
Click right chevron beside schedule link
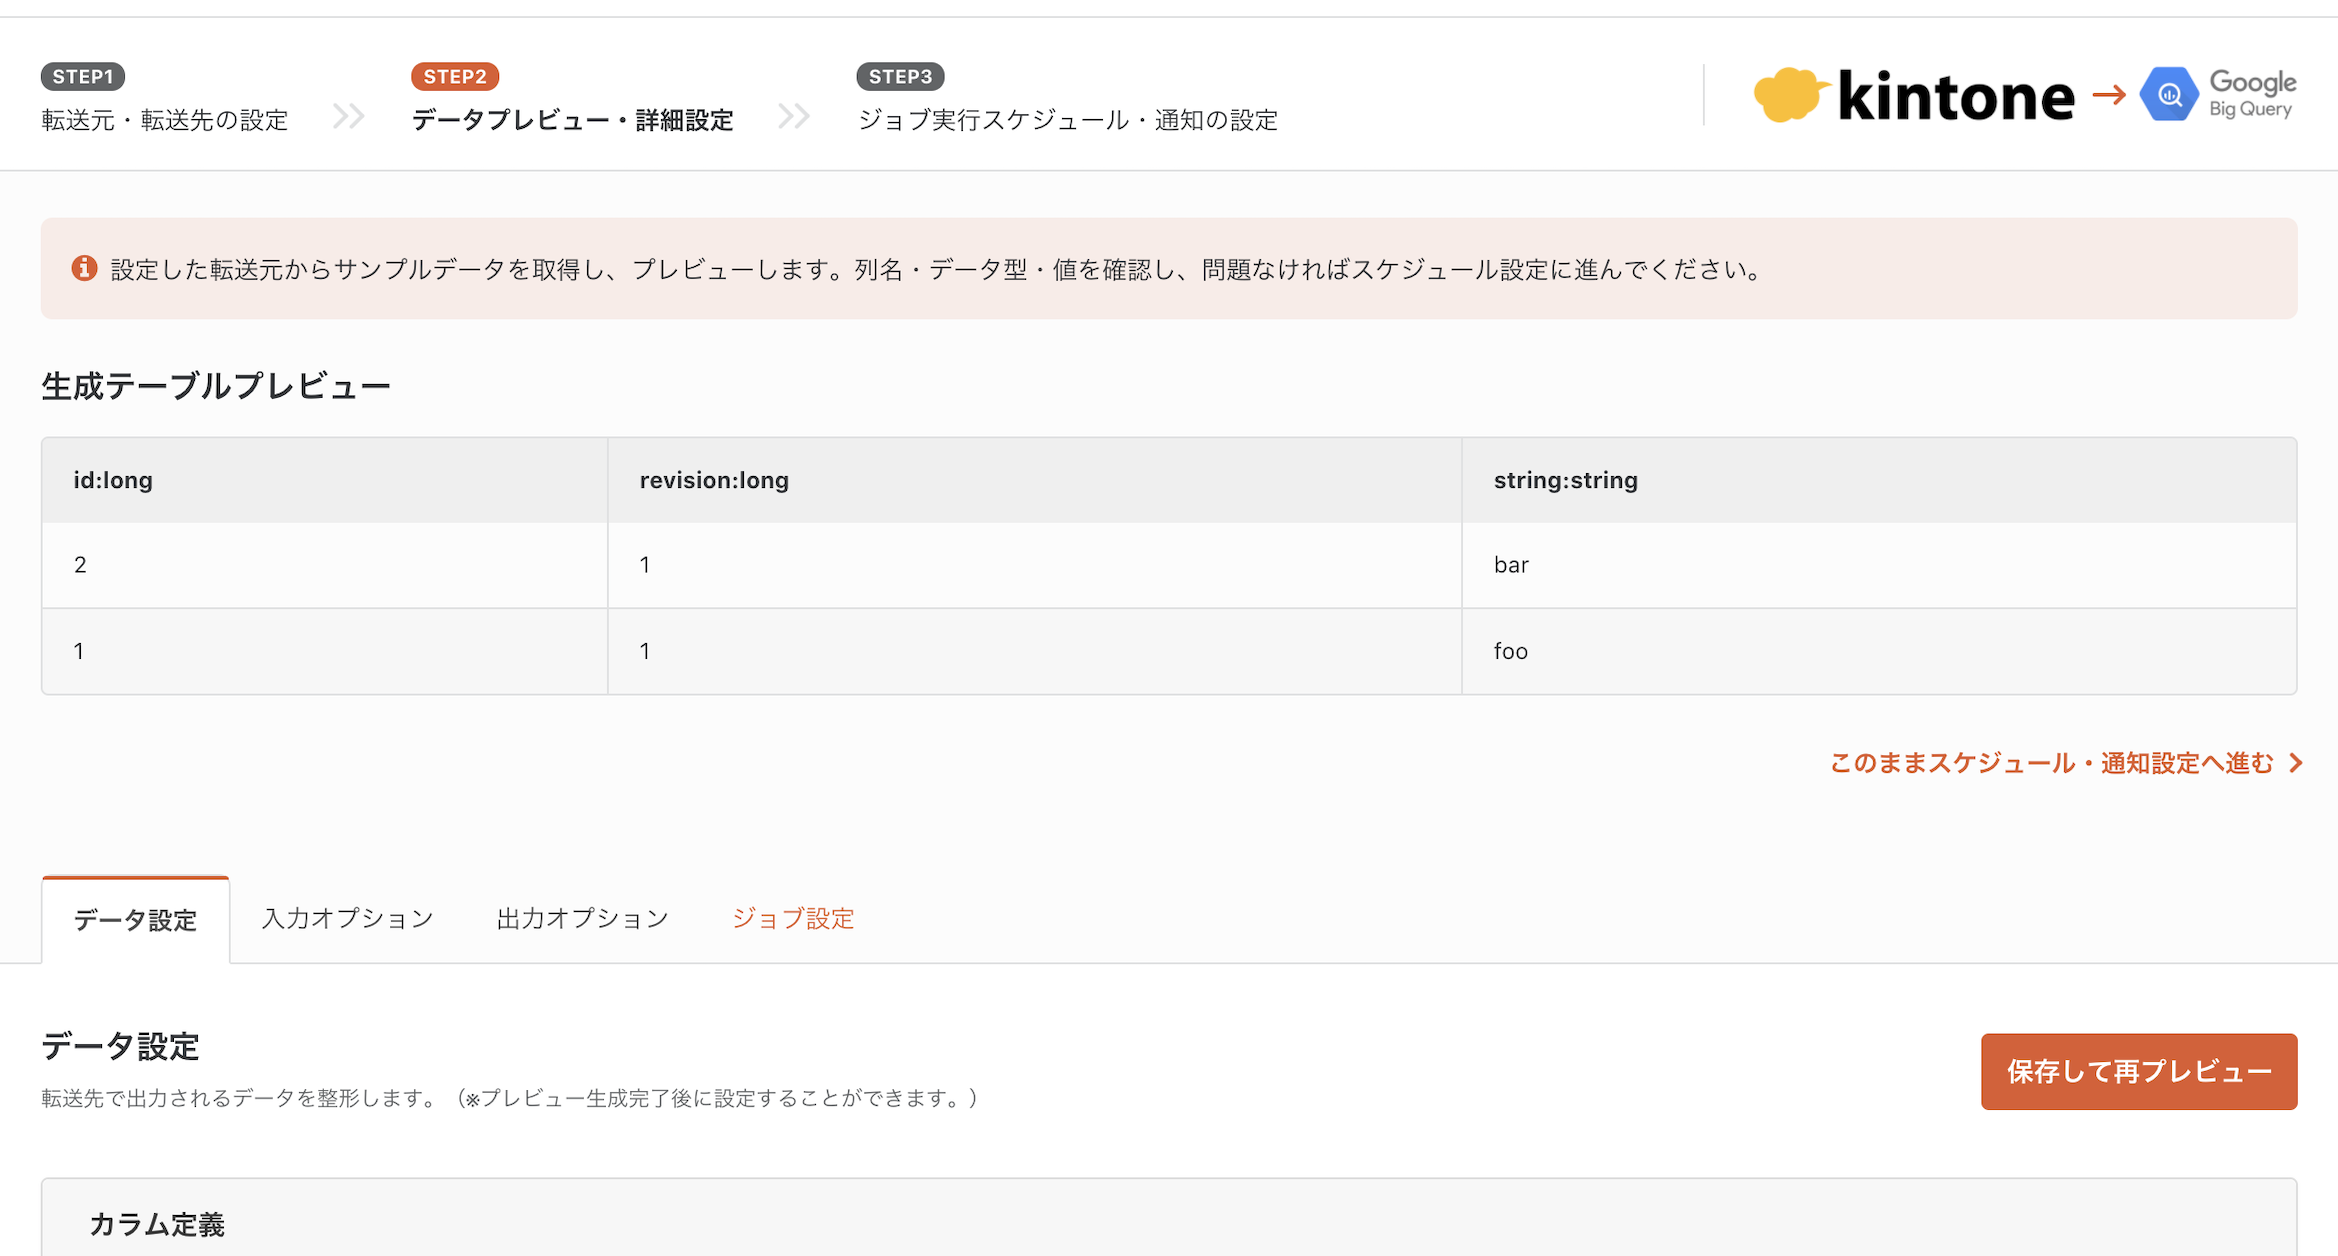click(x=2296, y=763)
